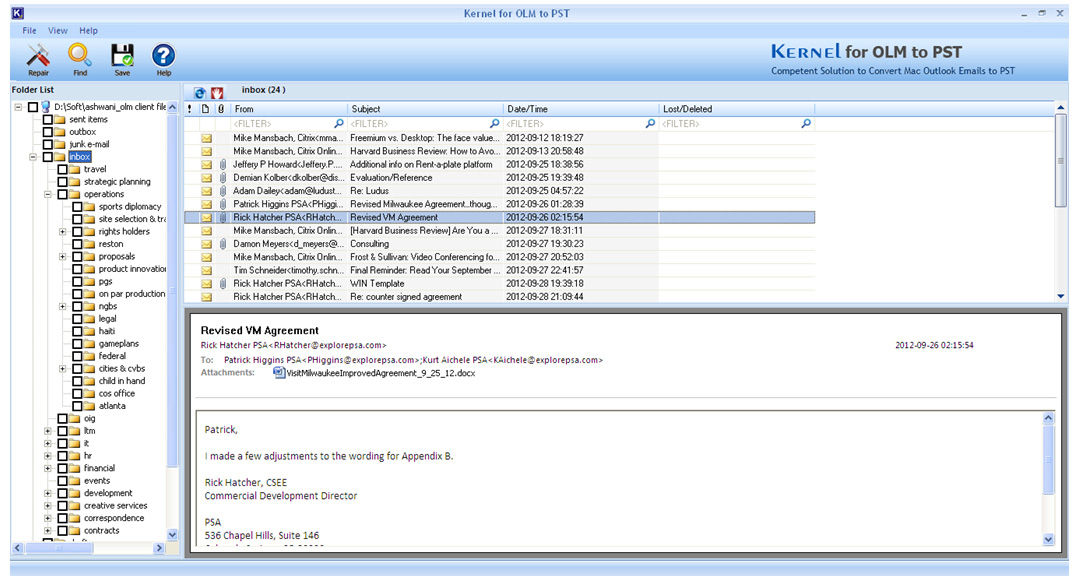Open the View menu
This screenshot has width=1081, height=576.
(x=57, y=30)
